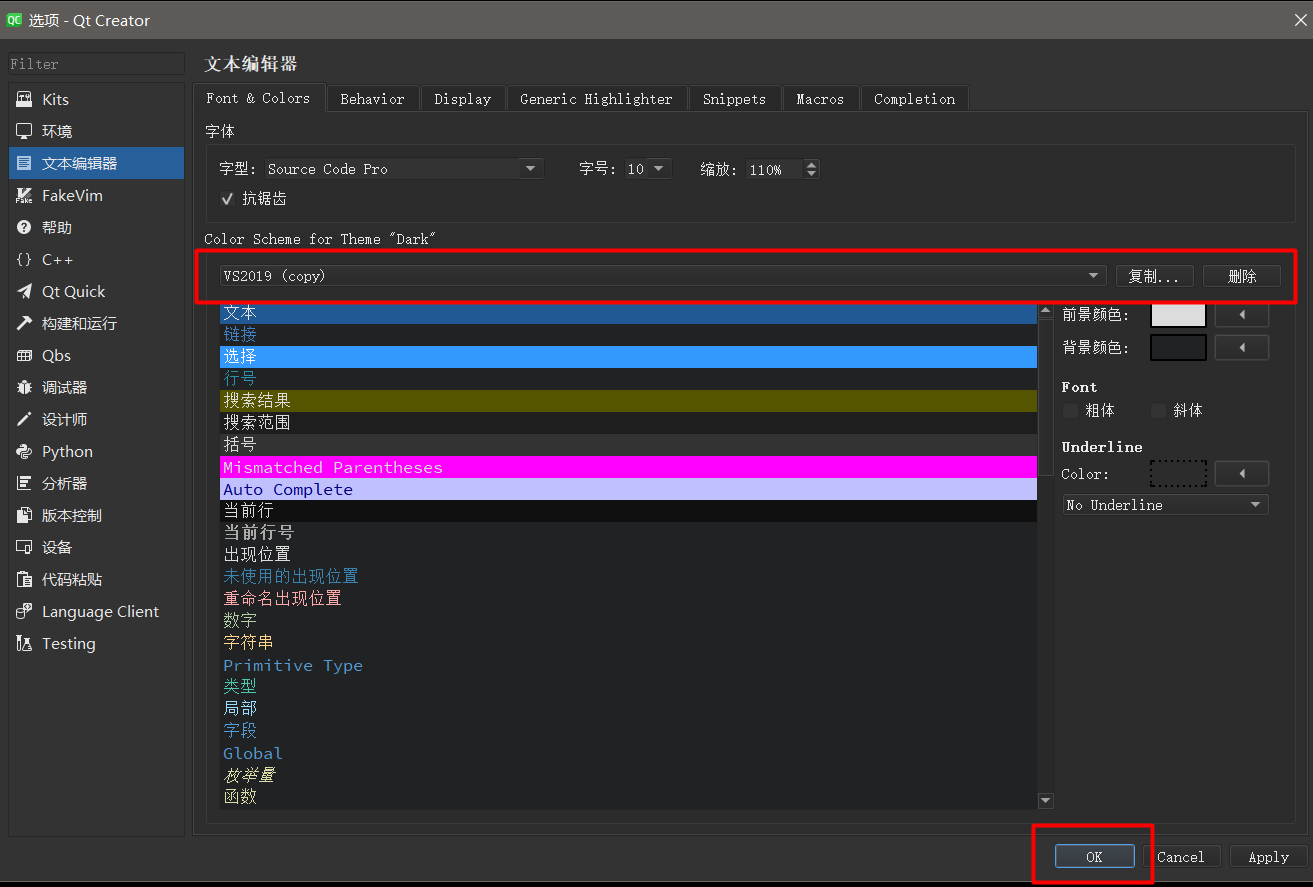This screenshot has width=1313, height=887.
Task: Click the 复制... copy scheme button
Action: [1154, 276]
